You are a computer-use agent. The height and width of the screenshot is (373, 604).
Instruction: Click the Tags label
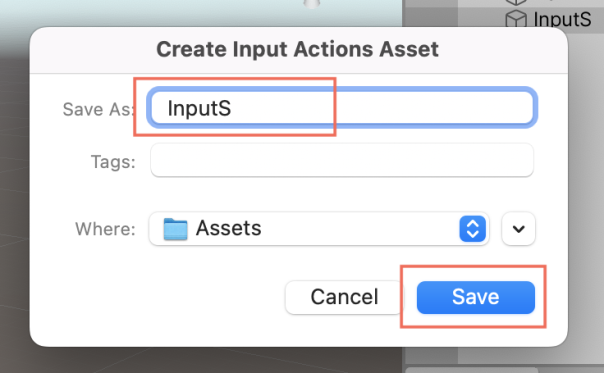click(113, 162)
